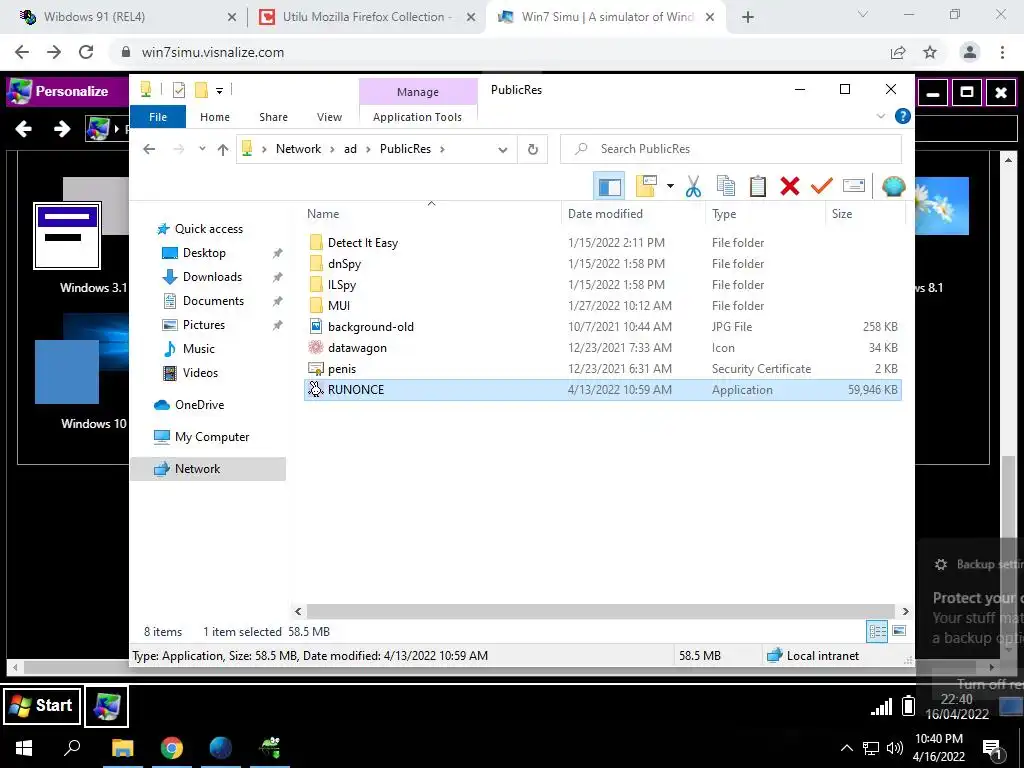Image resolution: width=1024 pixels, height=768 pixels.
Task: Click the Paste clipboard icon
Action: click(758, 186)
